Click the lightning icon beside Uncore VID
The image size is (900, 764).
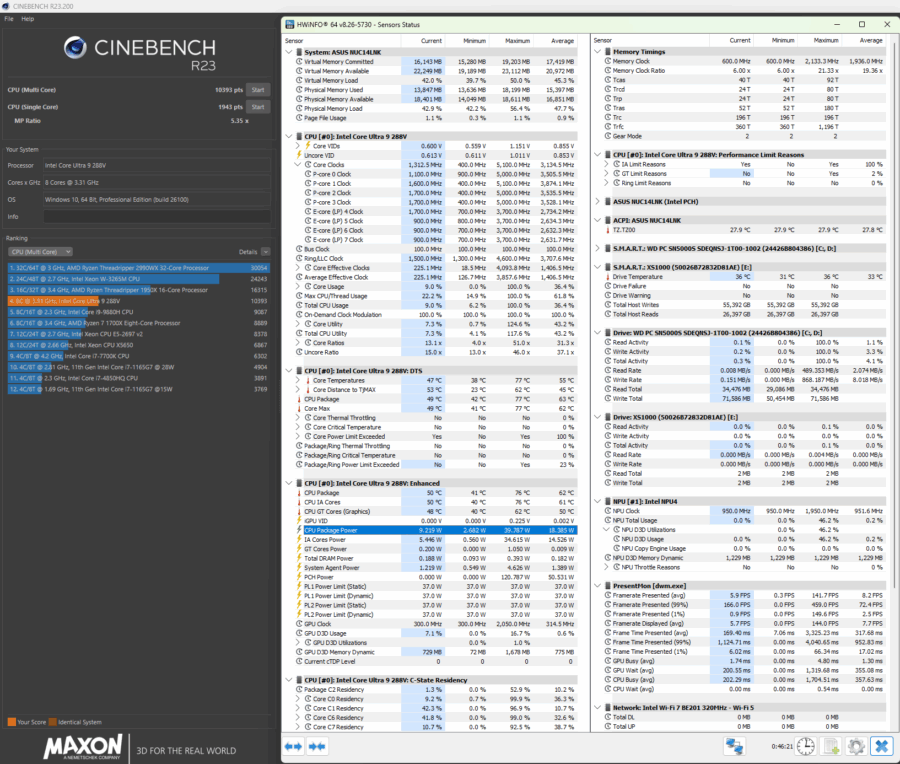(299, 155)
